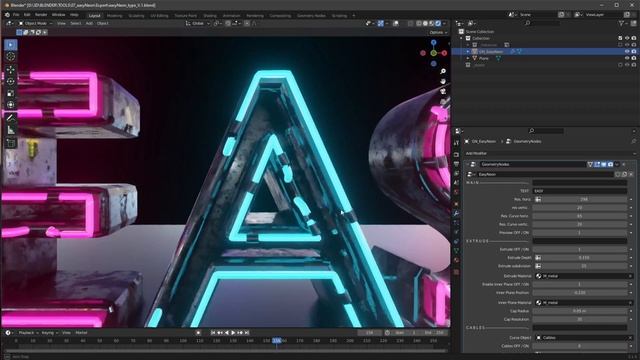Toggle GeometryNodes modifier viewport visibility
The width and height of the screenshot is (640, 360).
(604, 164)
